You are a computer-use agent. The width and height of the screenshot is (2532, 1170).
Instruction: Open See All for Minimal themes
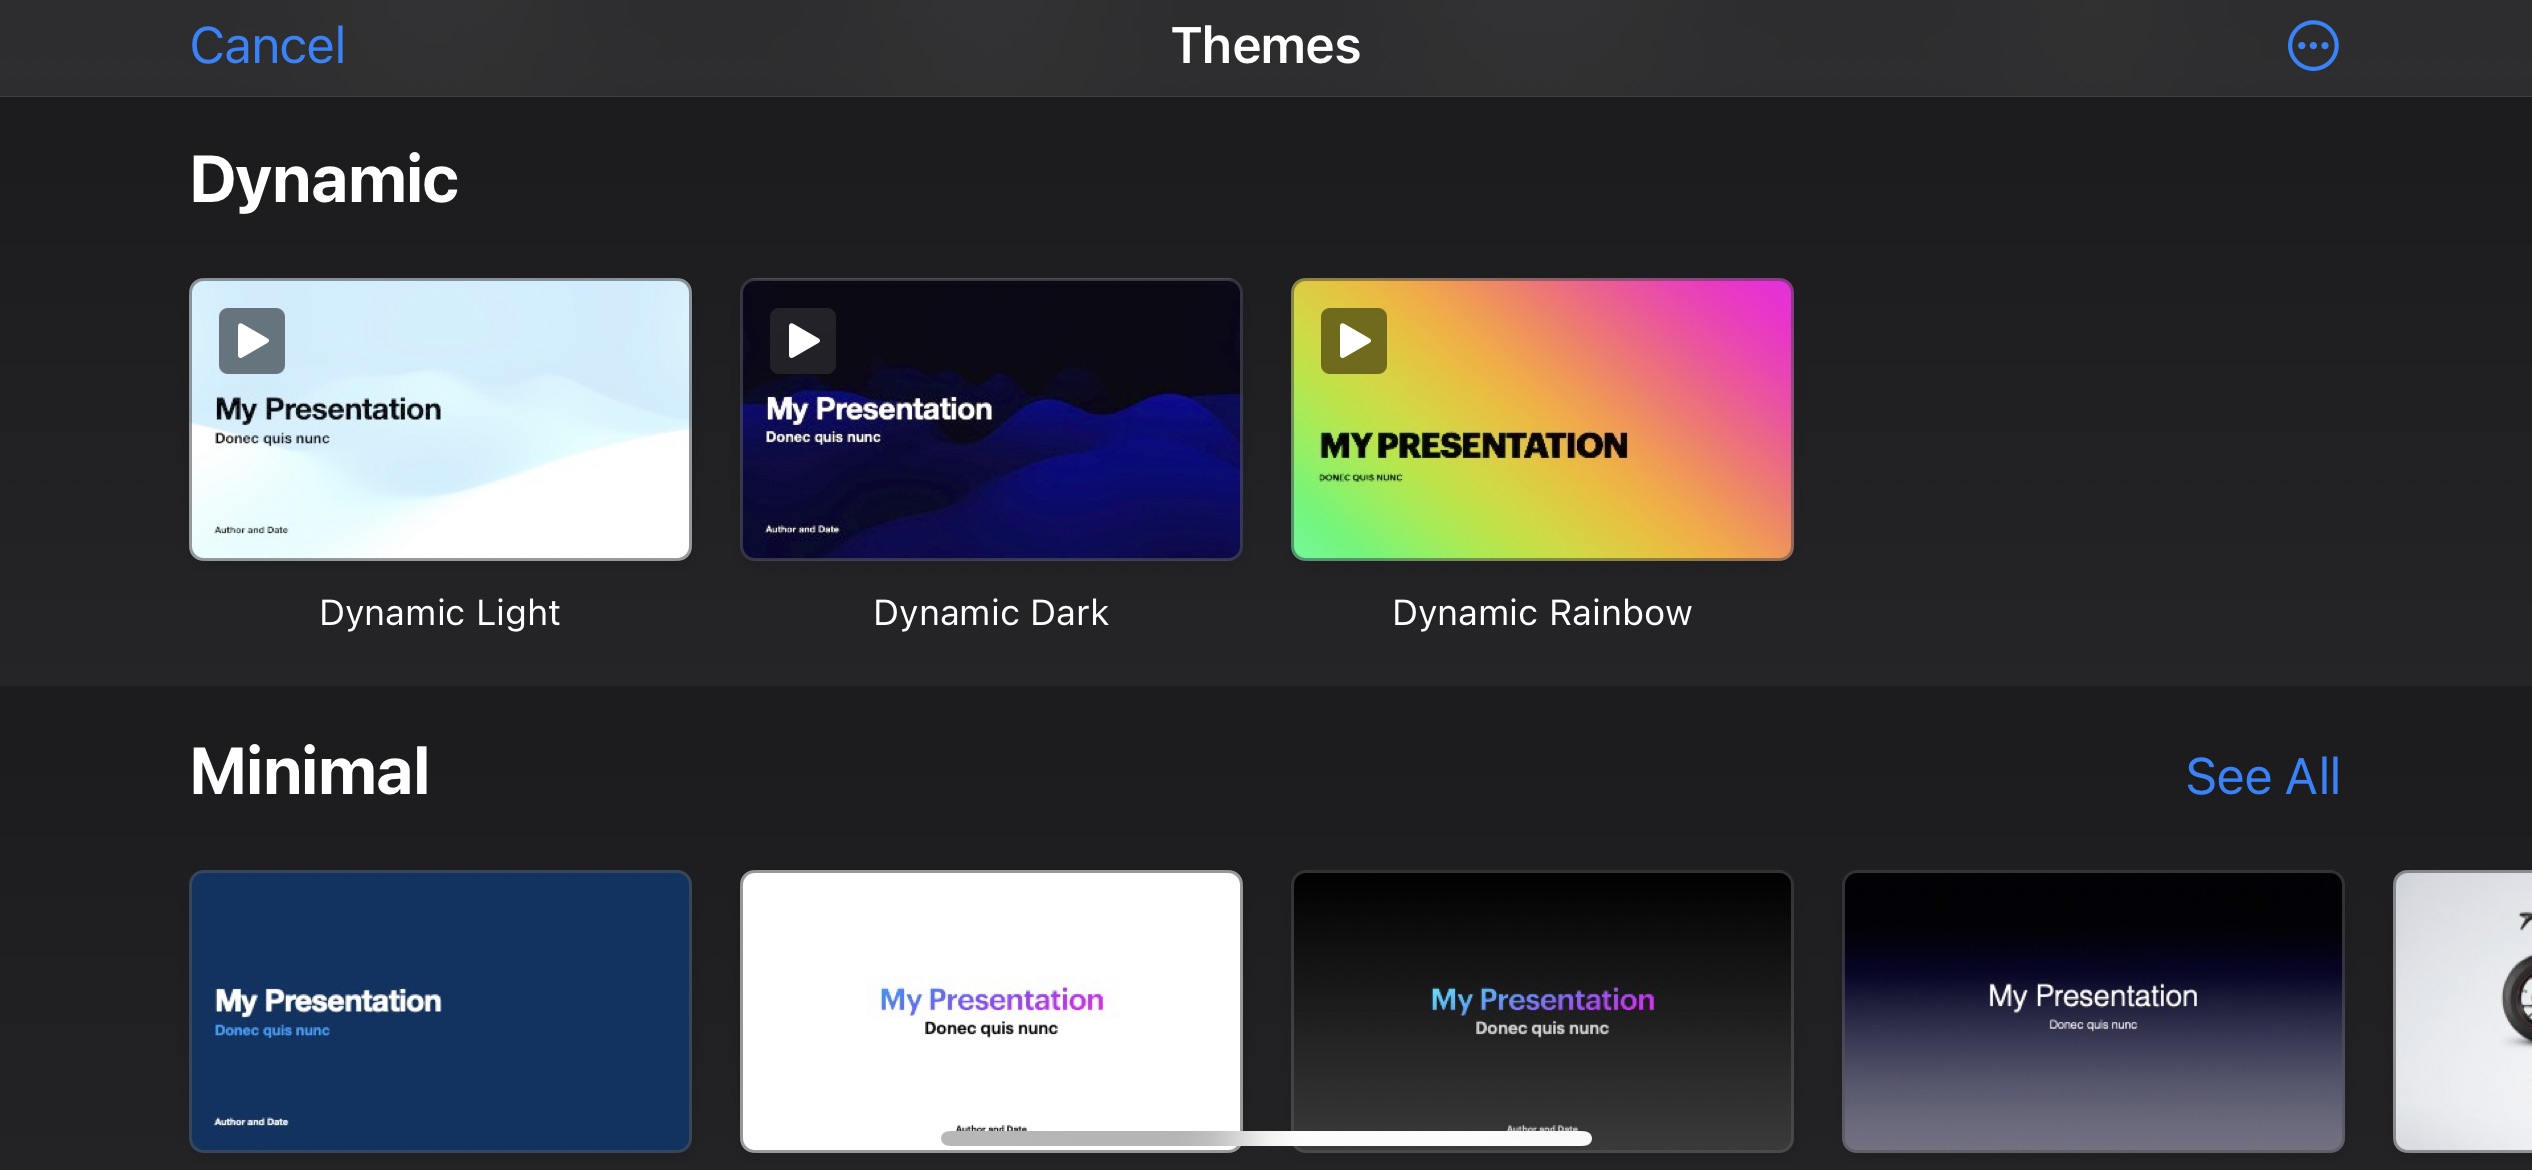pos(2263,777)
